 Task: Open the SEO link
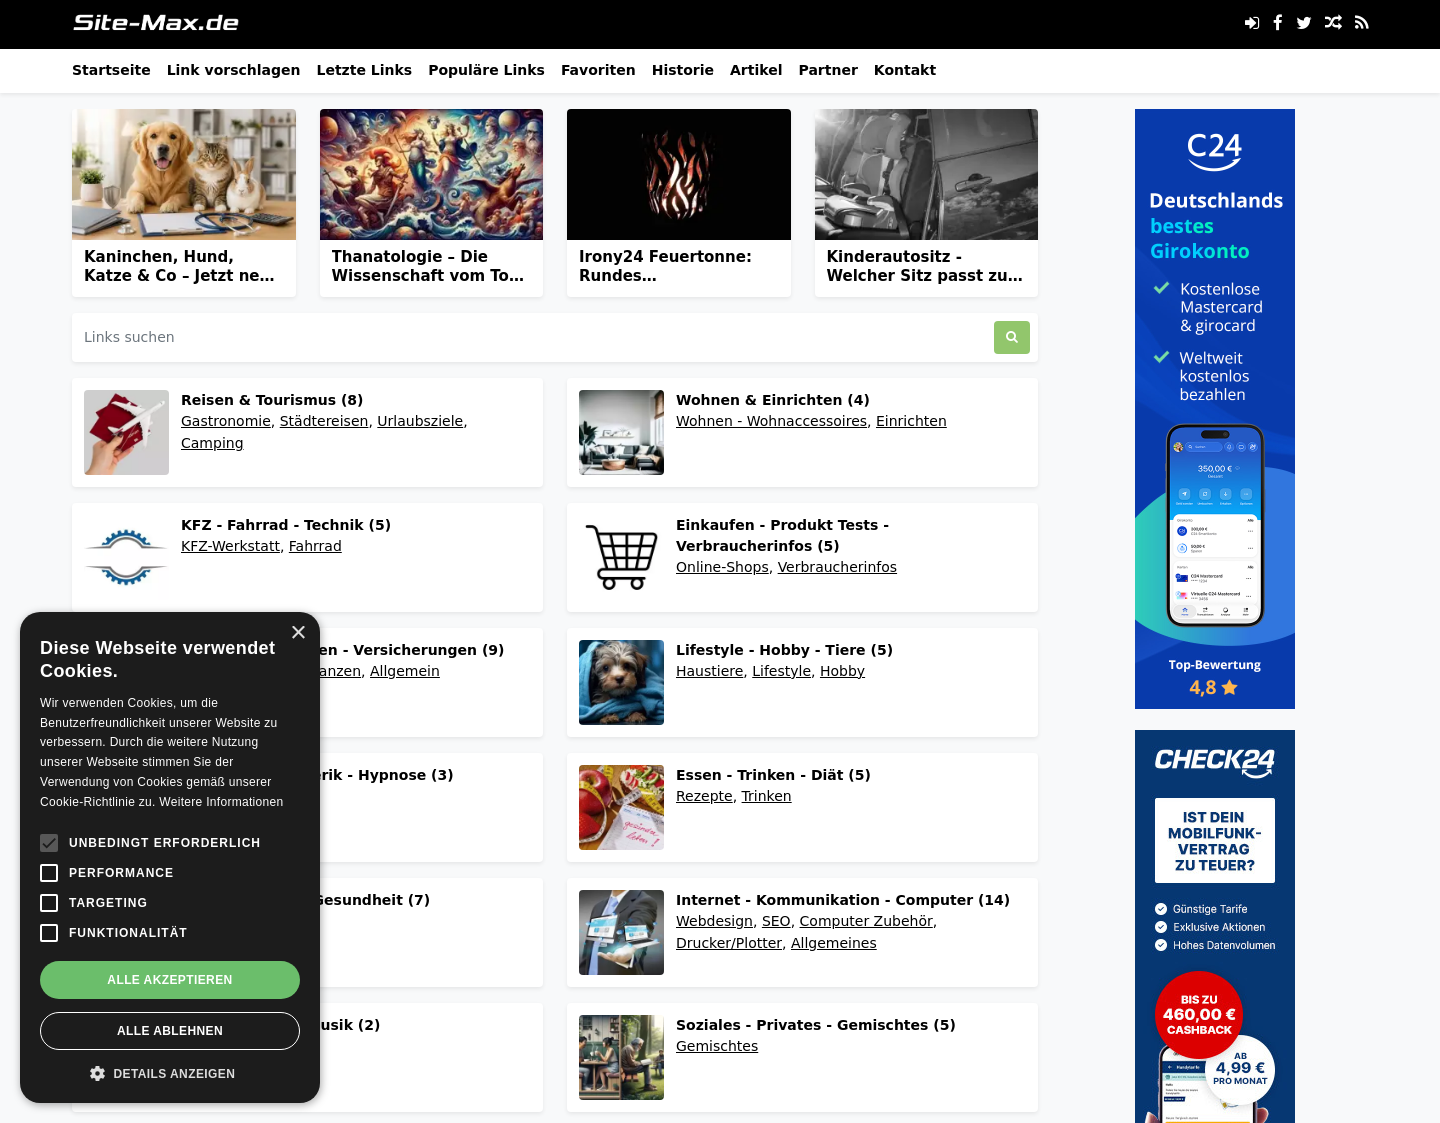(776, 921)
